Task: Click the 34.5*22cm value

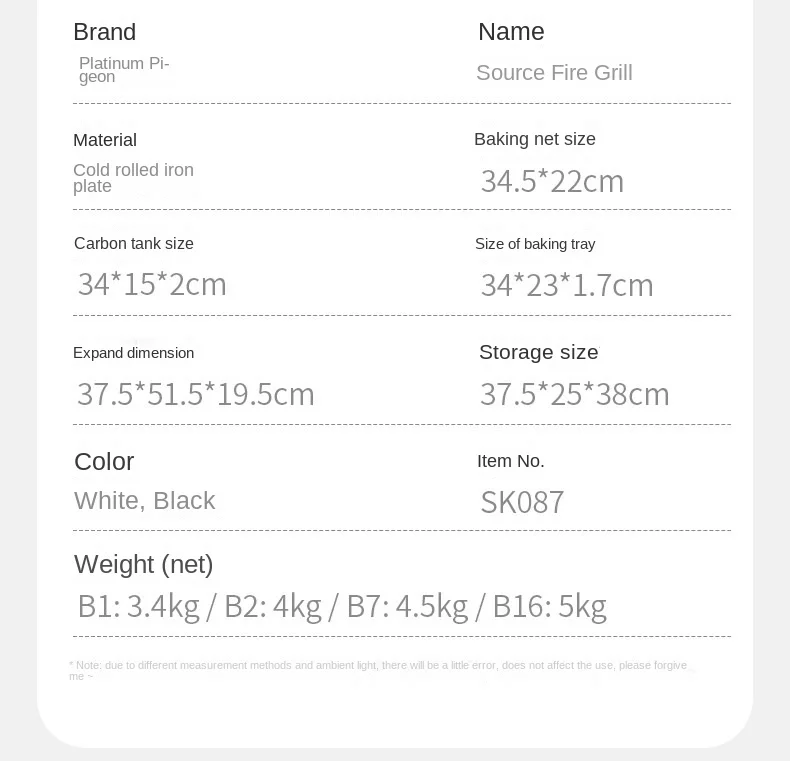Action: pos(552,181)
